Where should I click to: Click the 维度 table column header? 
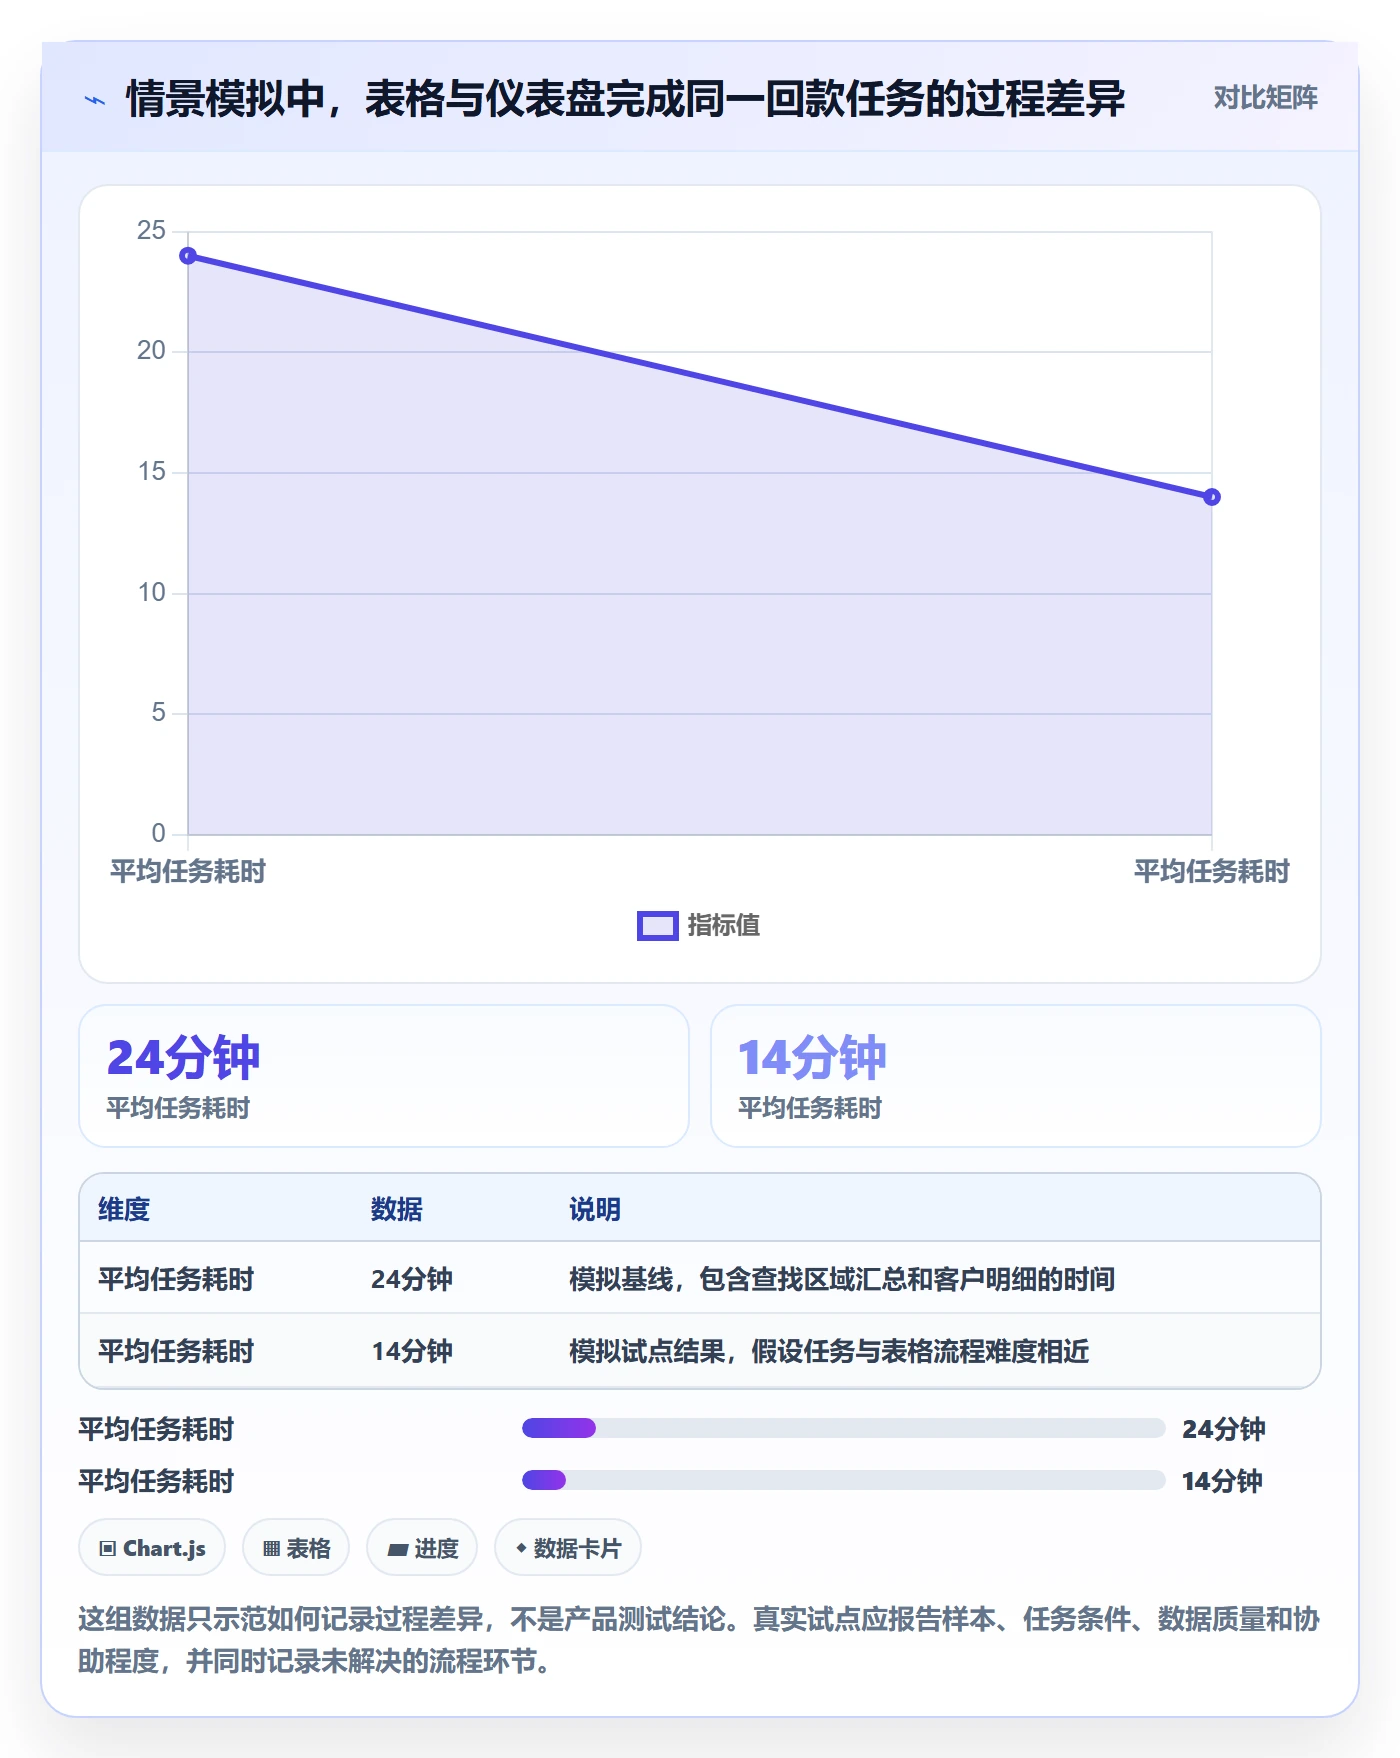pyautogui.click(x=124, y=1209)
